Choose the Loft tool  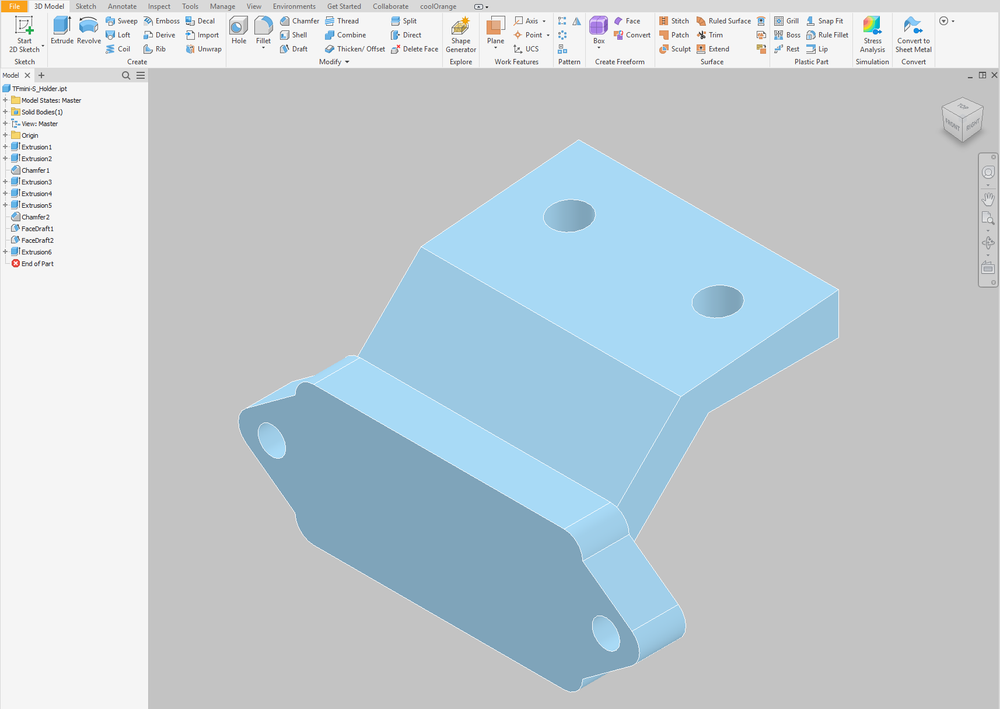point(118,35)
